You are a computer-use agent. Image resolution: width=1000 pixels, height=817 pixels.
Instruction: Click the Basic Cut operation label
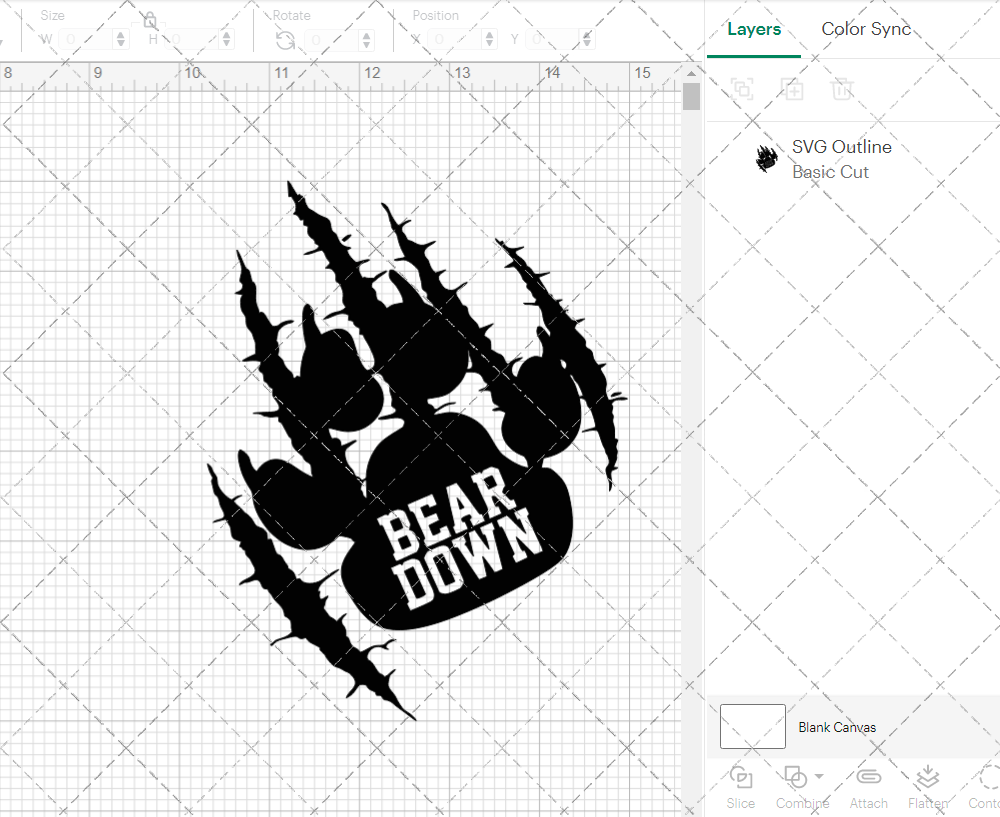pyautogui.click(x=830, y=172)
